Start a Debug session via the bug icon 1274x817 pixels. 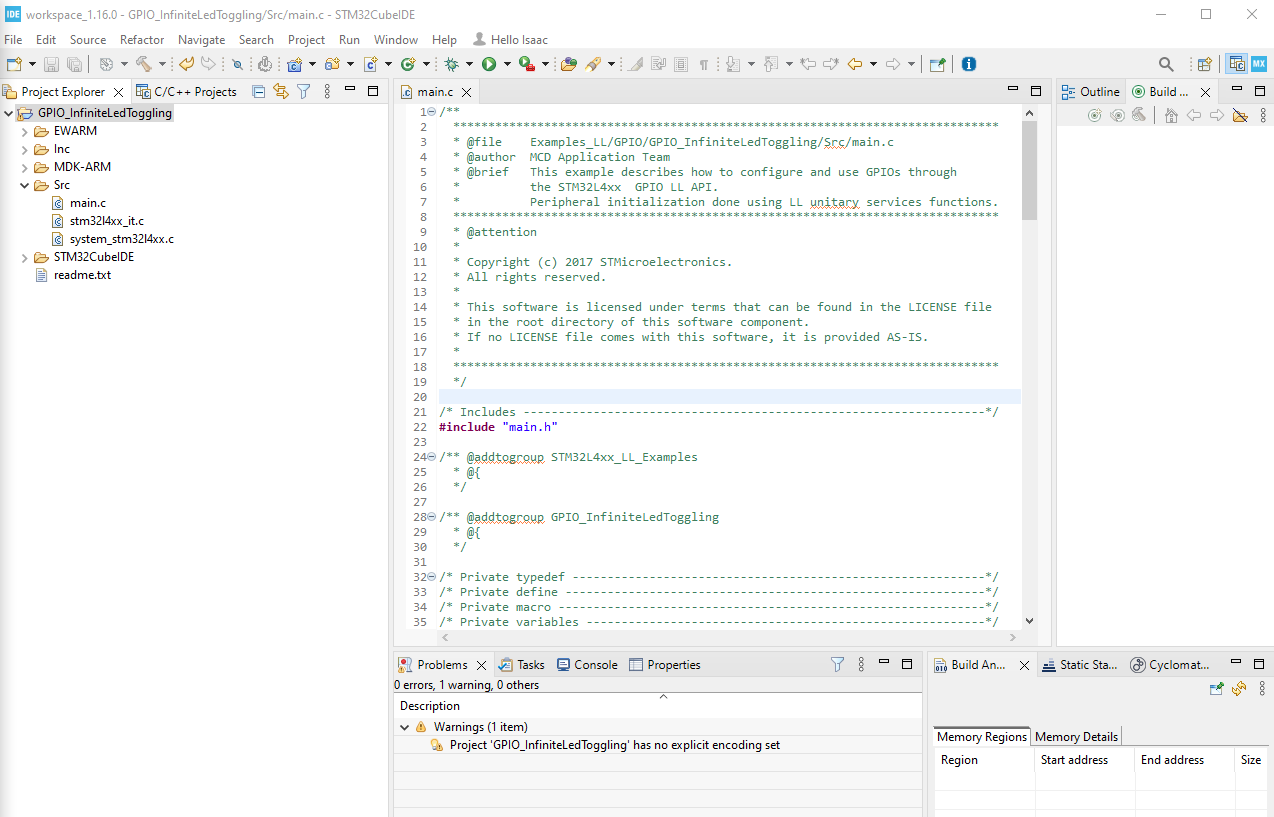pos(452,64)
